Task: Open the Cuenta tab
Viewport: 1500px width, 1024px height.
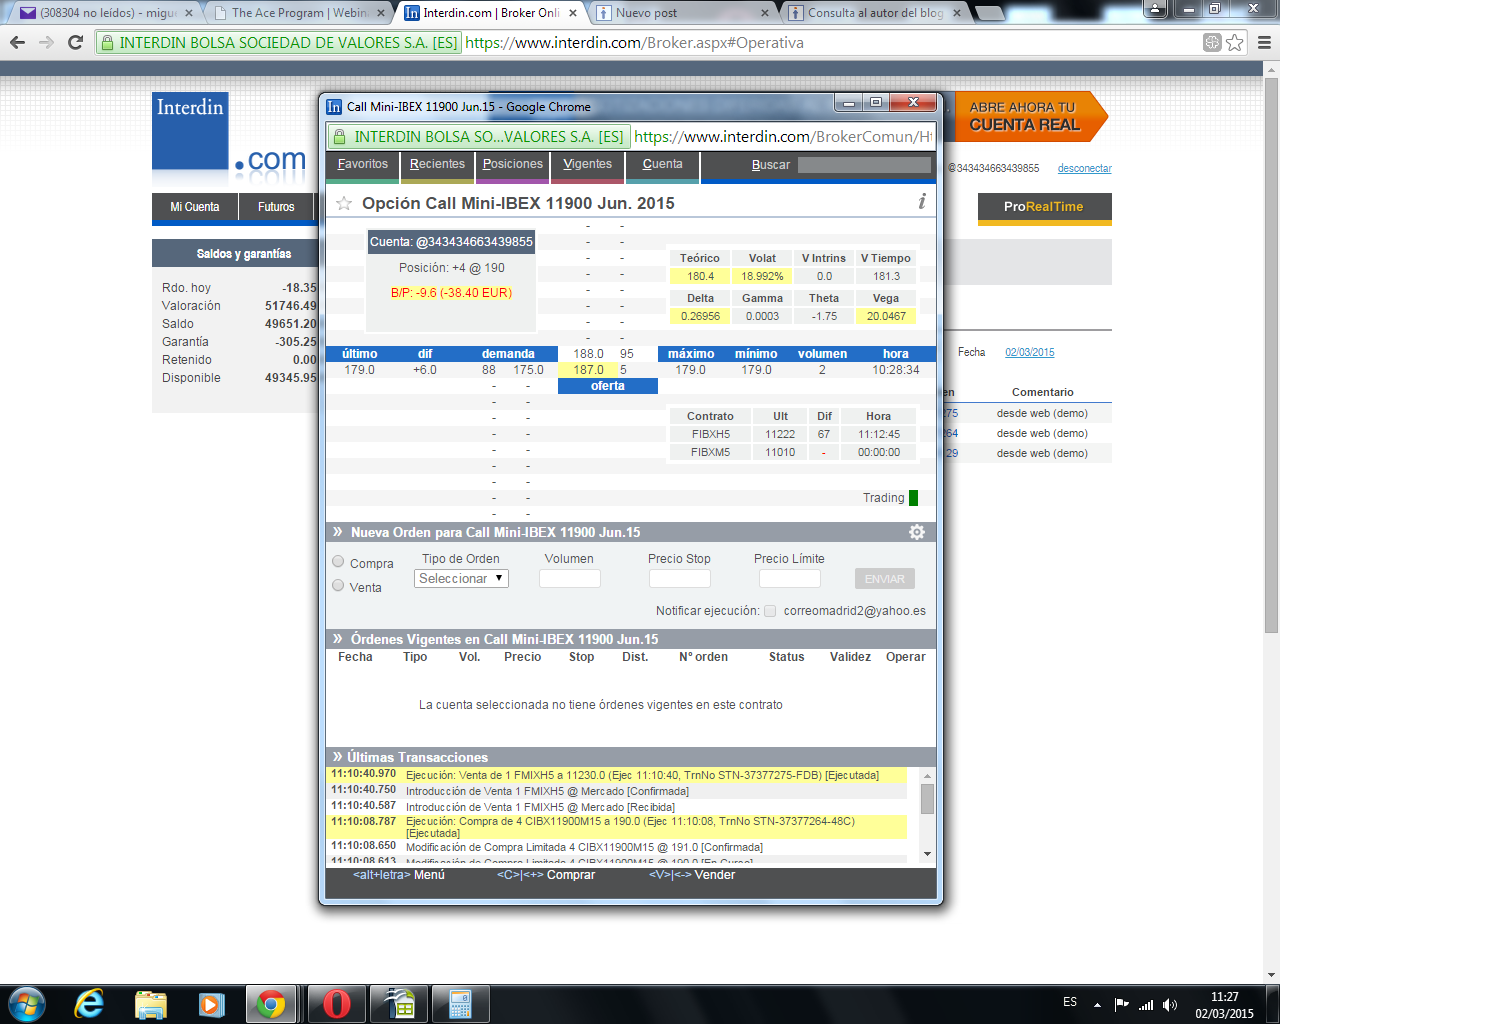Action: point(662,165)
